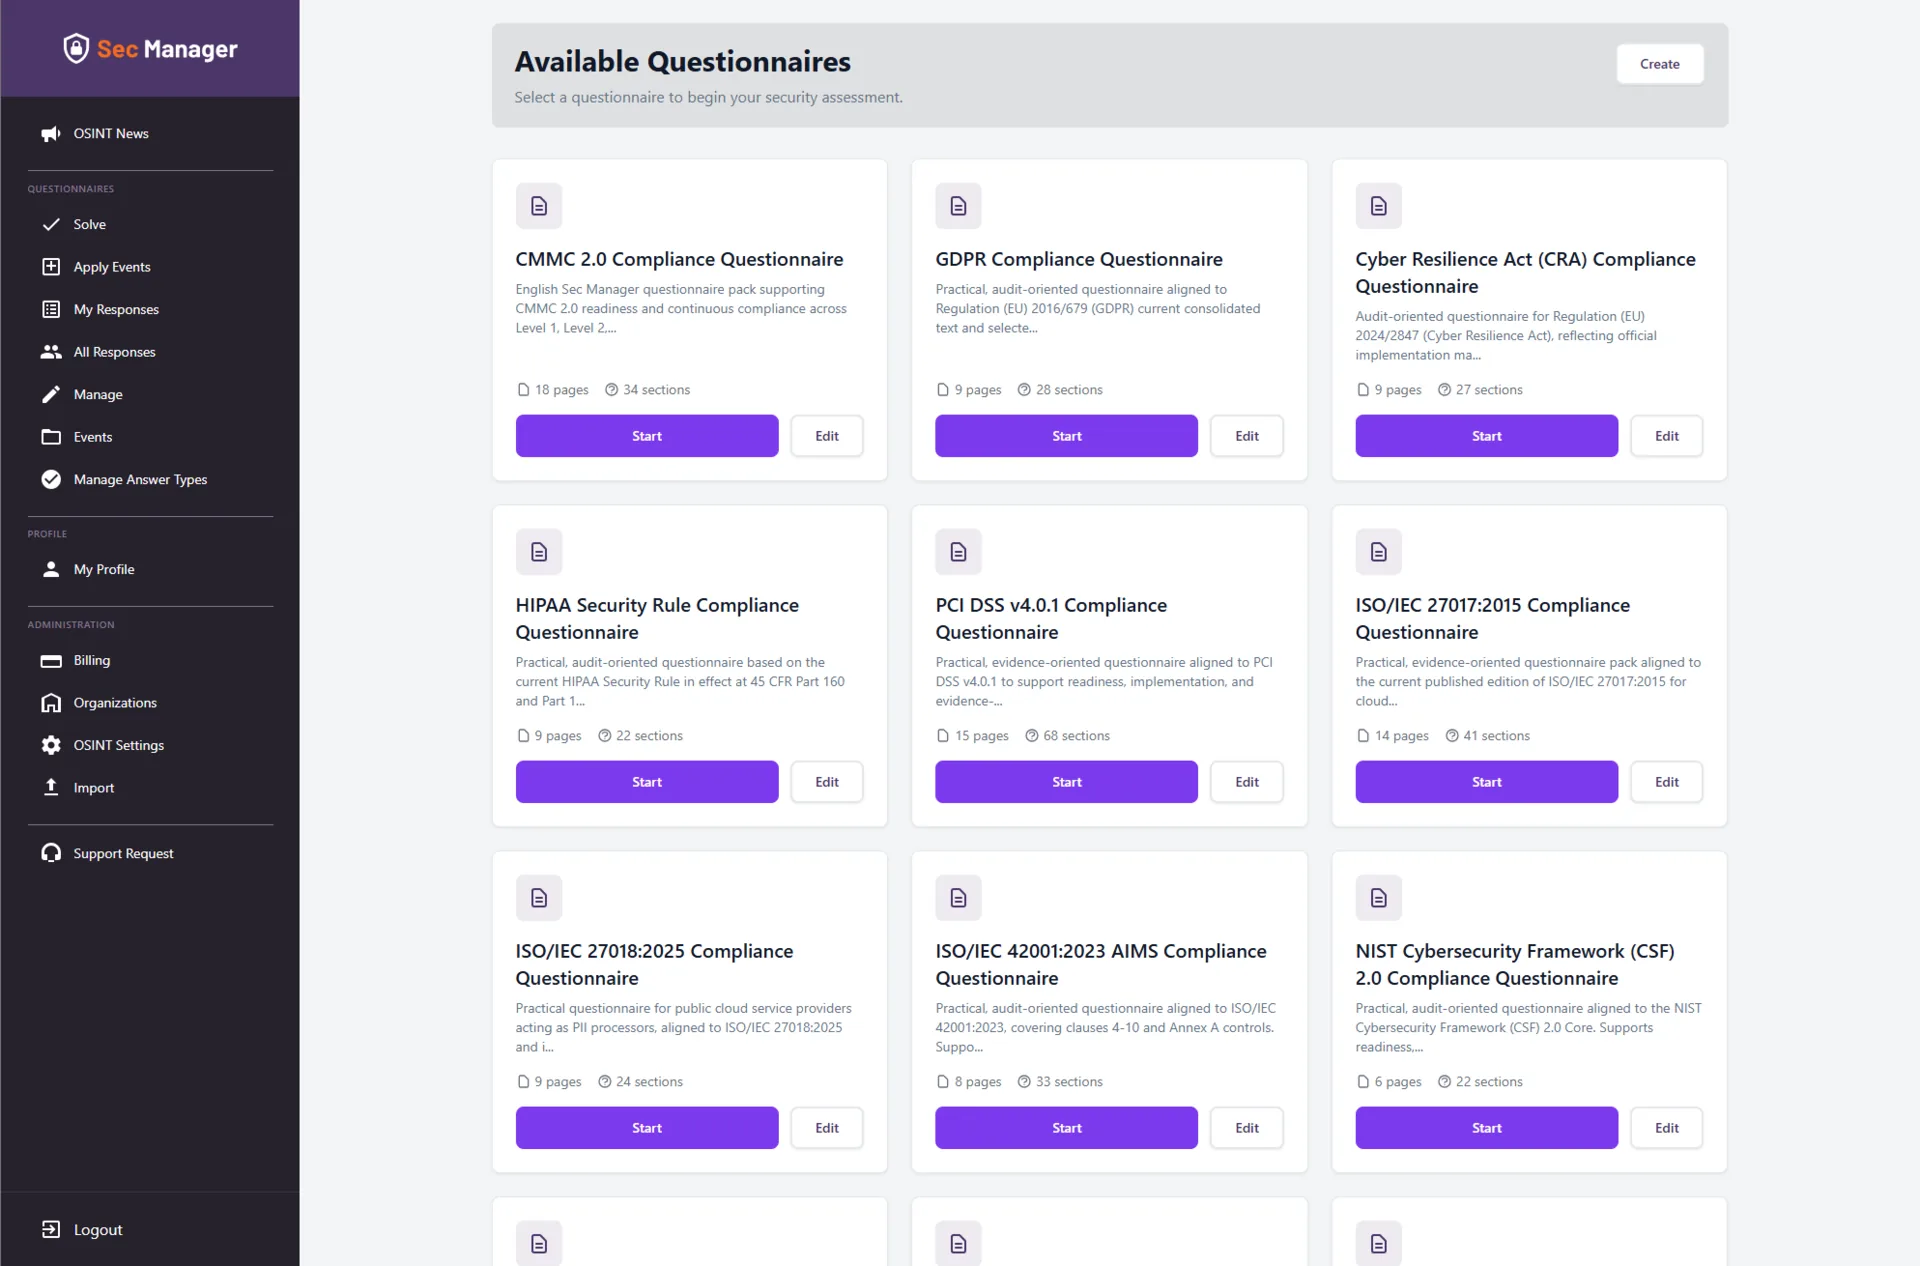Screen dimensions: 1920x1266
Task: Edit the PCI DSS v4.0.1 questionnaire
Action: coord(1247,782)
